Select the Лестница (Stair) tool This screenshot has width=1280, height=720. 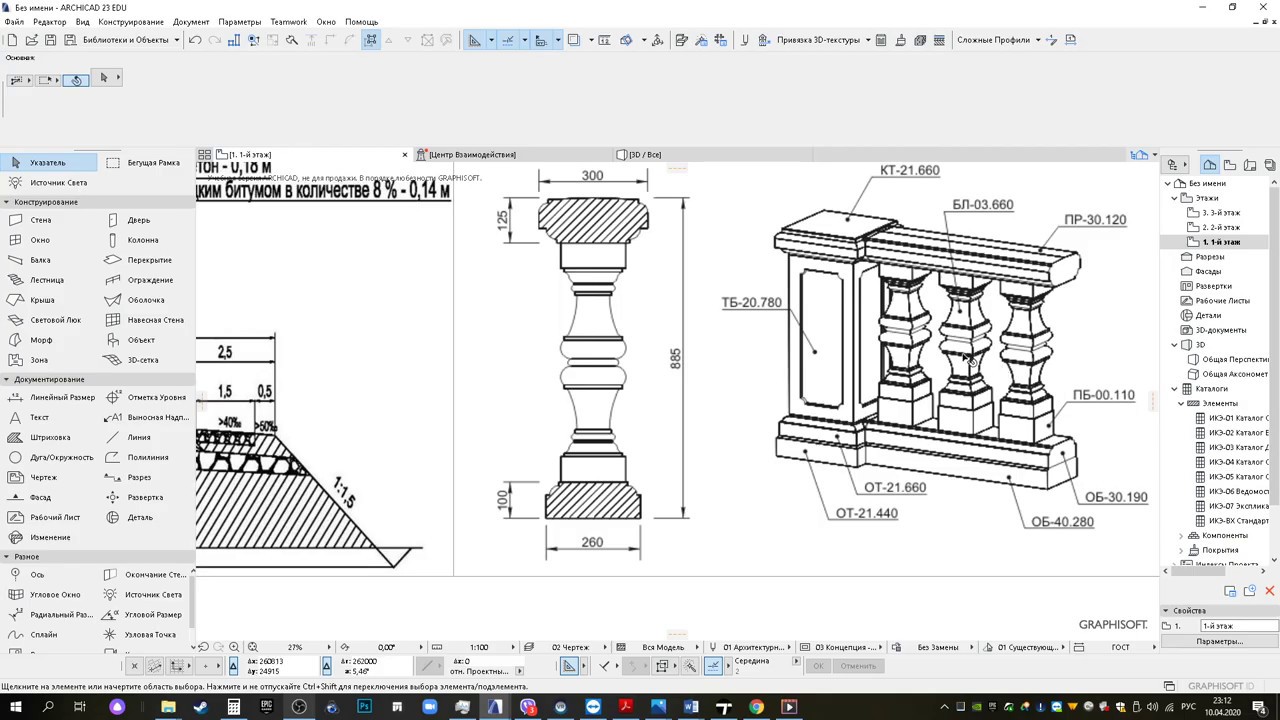[x=48, y=280]
